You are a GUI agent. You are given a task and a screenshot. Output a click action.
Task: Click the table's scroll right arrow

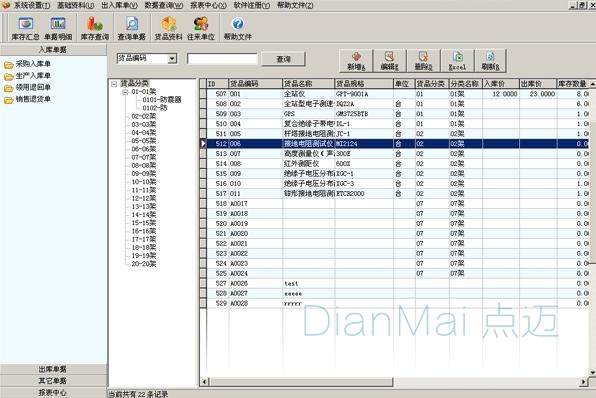coord(583,382)
